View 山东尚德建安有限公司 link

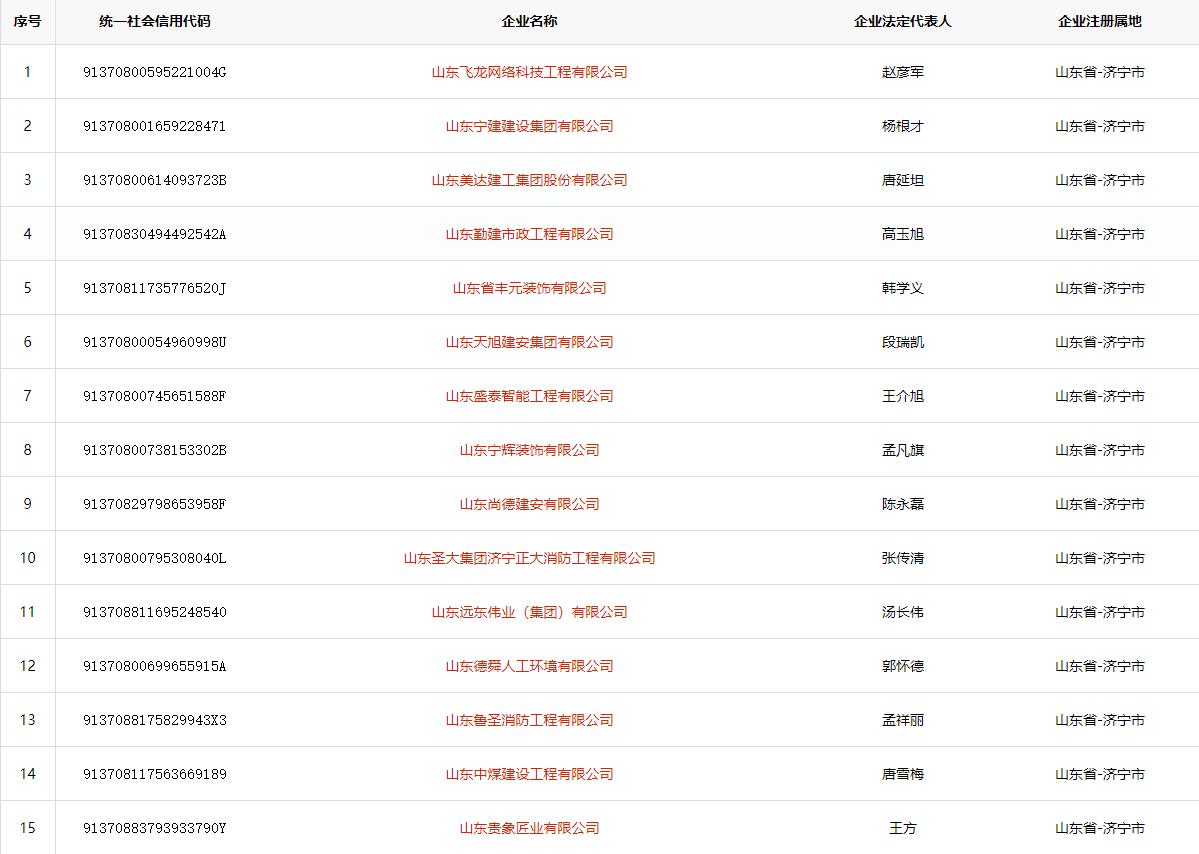click(529, 504)
